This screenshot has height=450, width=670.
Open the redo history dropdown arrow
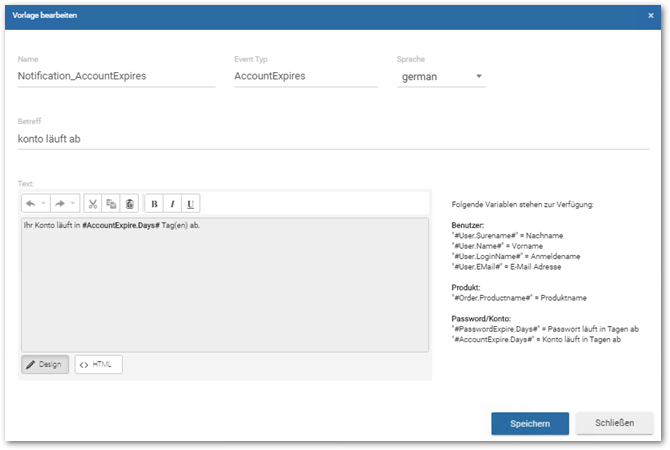[73, 203]
